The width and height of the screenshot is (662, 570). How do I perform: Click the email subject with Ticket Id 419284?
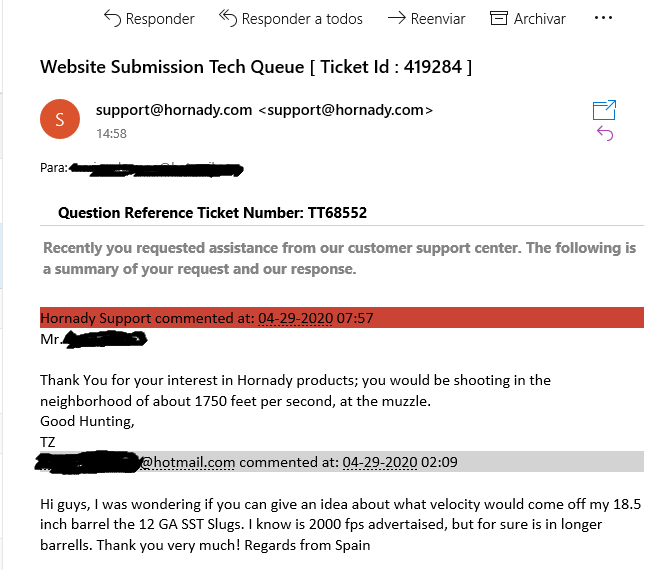click(256, 67)
